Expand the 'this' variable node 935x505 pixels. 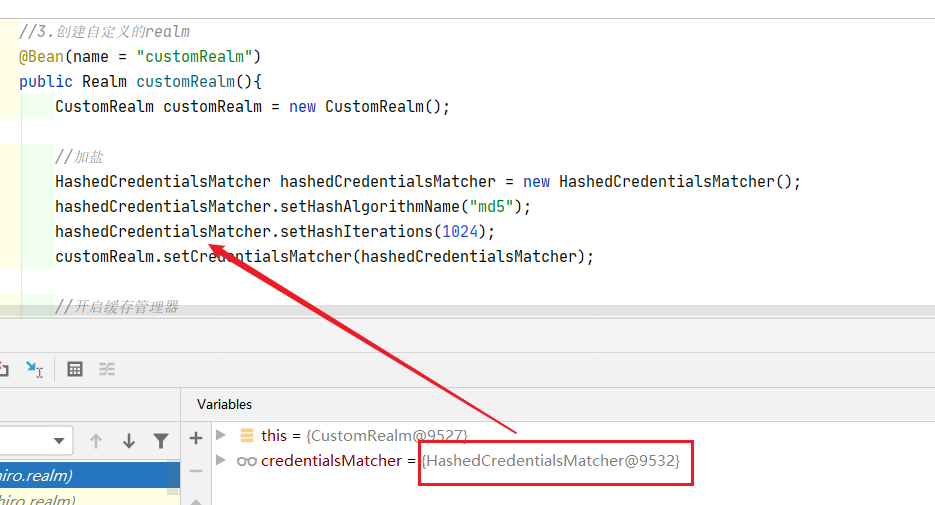(x=221, y=435)
